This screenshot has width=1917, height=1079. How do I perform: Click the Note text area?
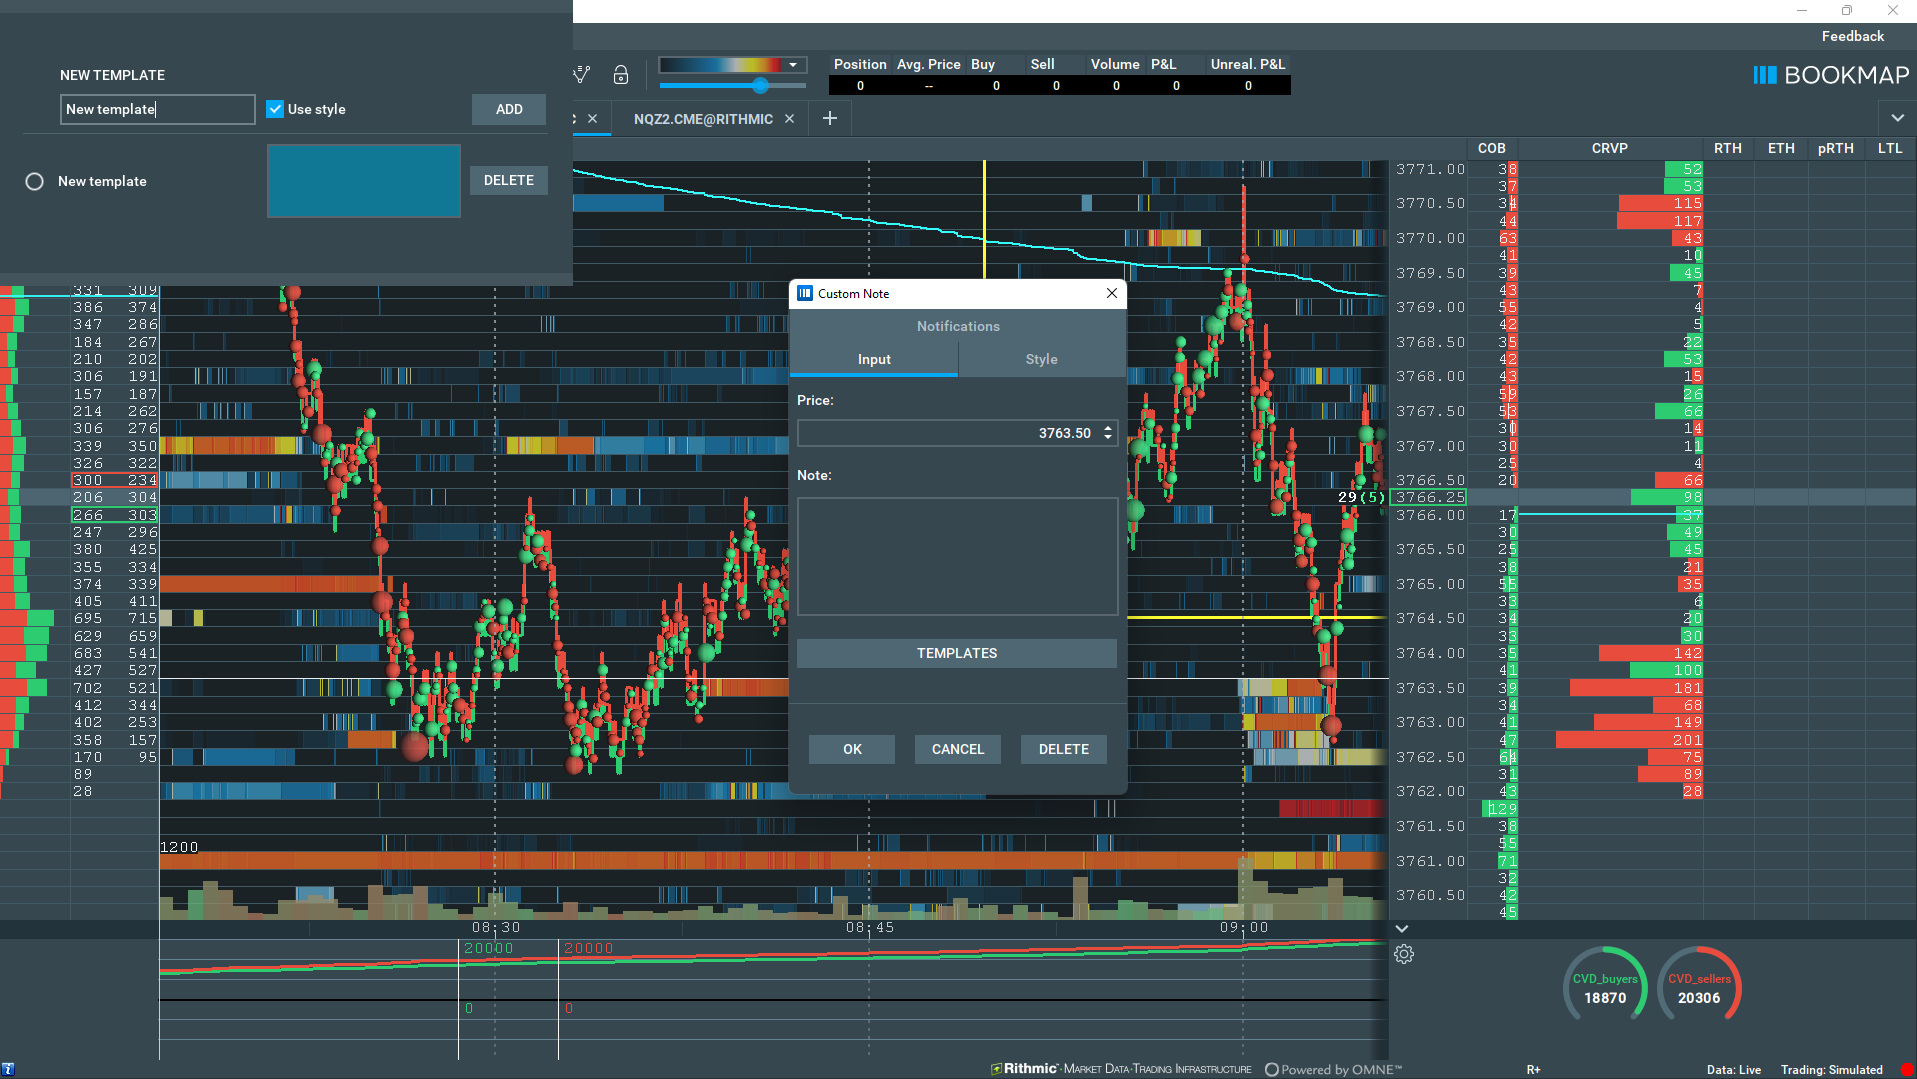click(x=956, y=556)
